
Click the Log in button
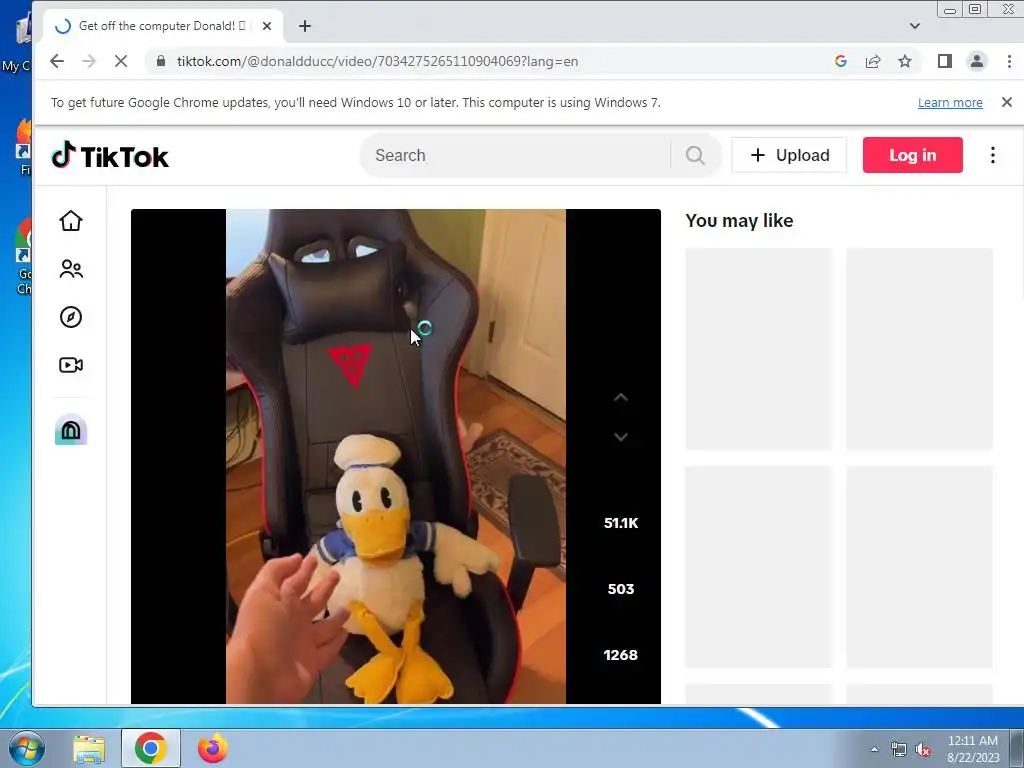pyautogui.click(x=912, y=155)
